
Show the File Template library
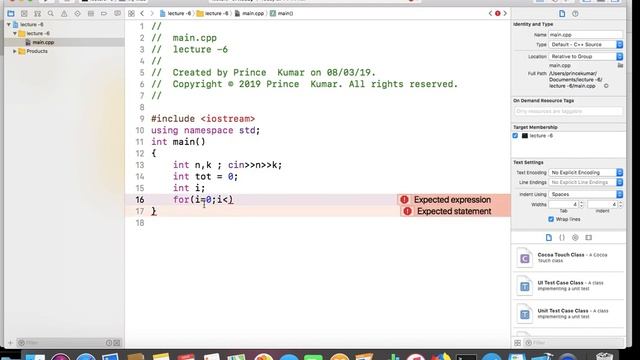549,238
